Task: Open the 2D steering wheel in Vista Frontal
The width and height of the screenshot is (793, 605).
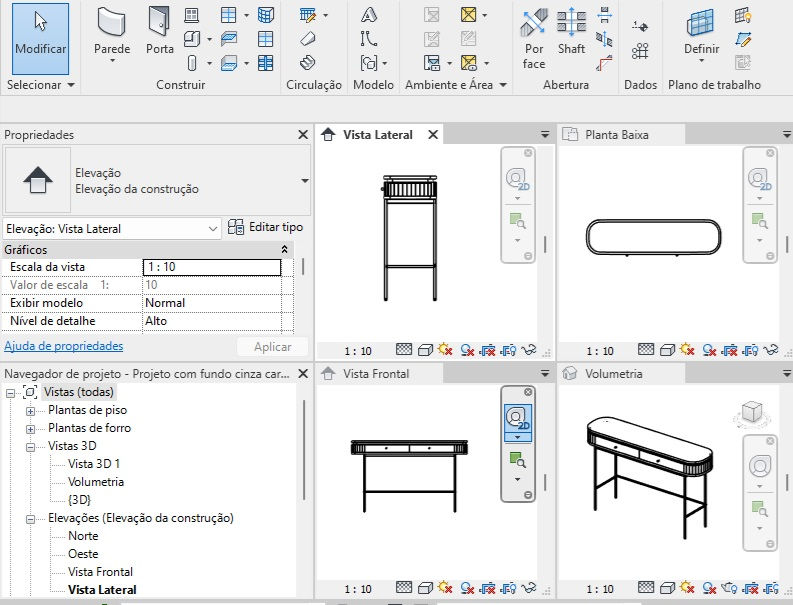Action: click(x=517, y=418)
